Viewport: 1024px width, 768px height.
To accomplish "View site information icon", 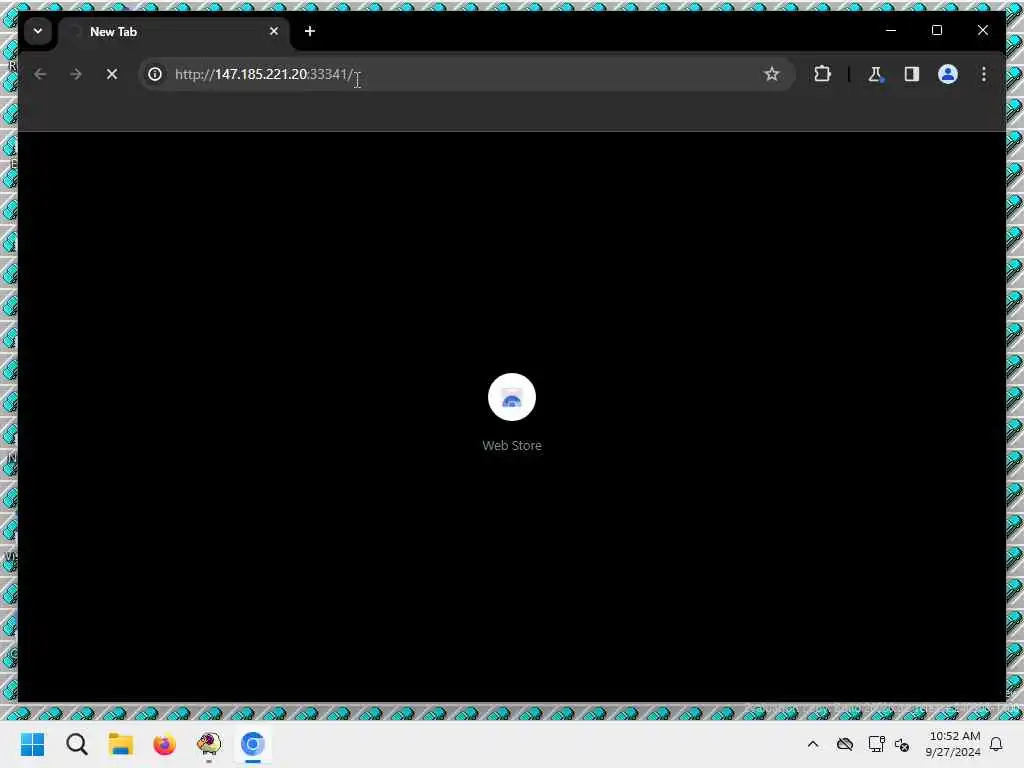I will (155, 74).
